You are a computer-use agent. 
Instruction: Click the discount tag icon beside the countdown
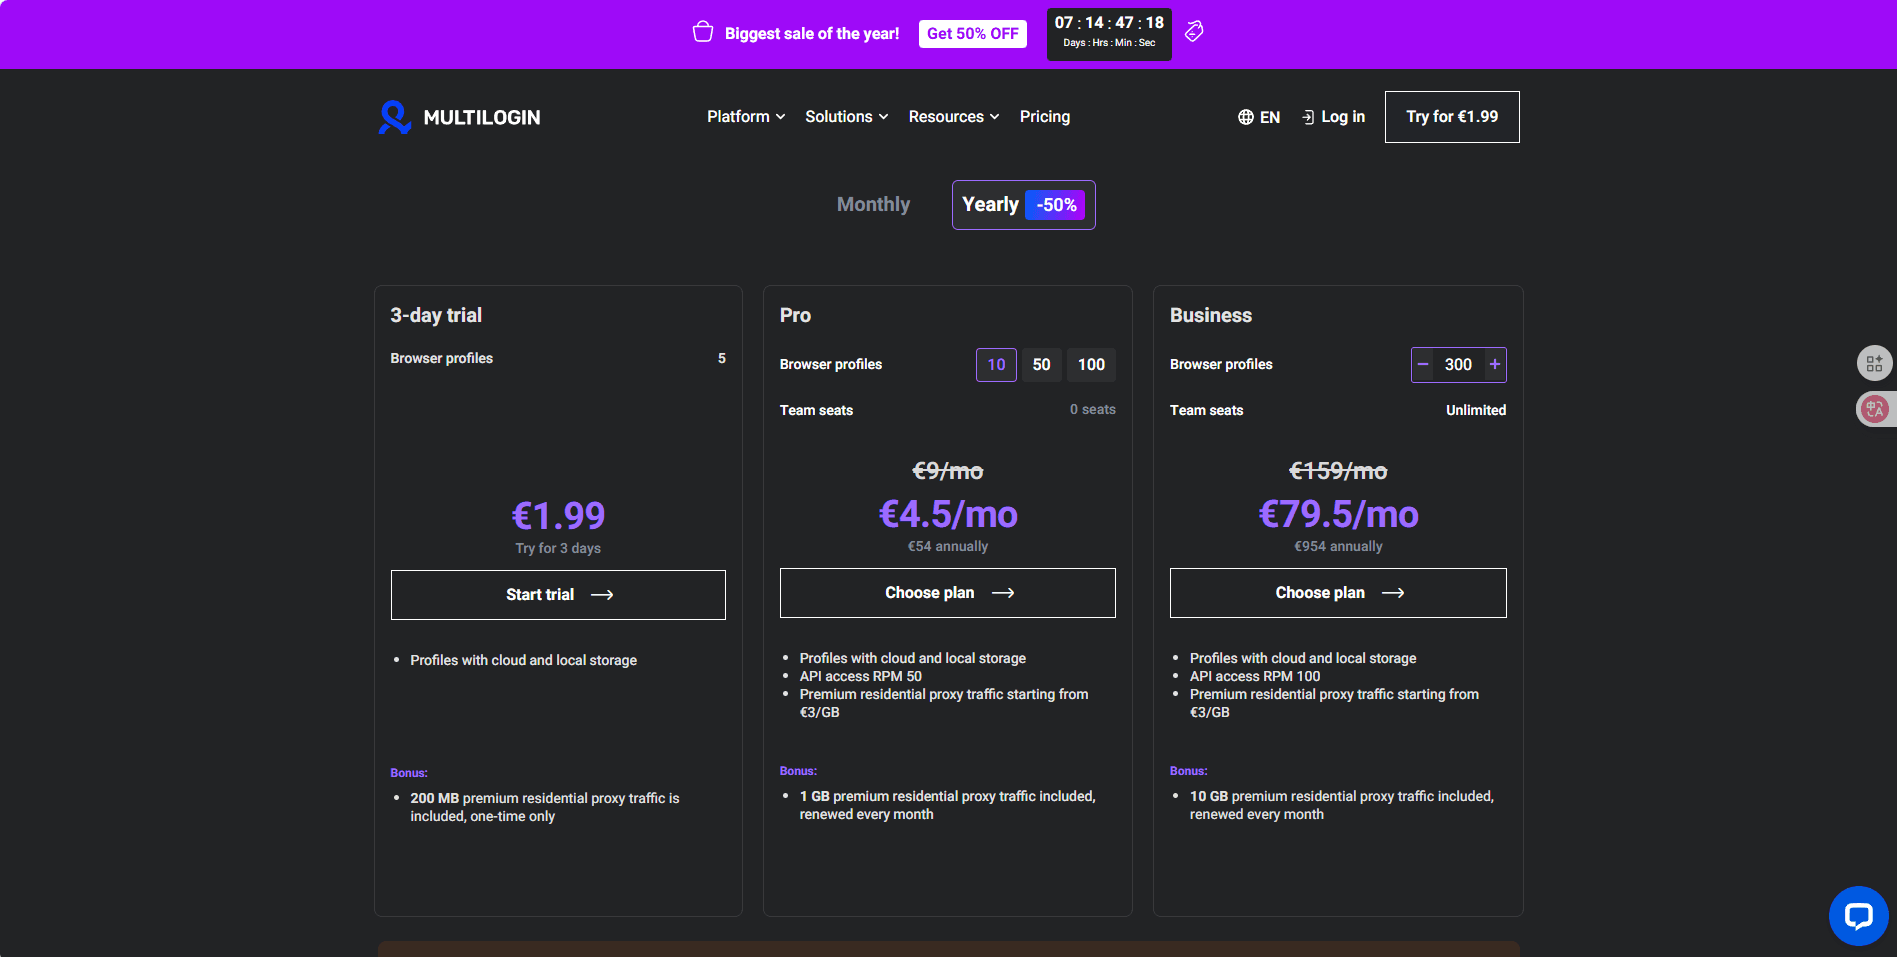point(1193,31)
